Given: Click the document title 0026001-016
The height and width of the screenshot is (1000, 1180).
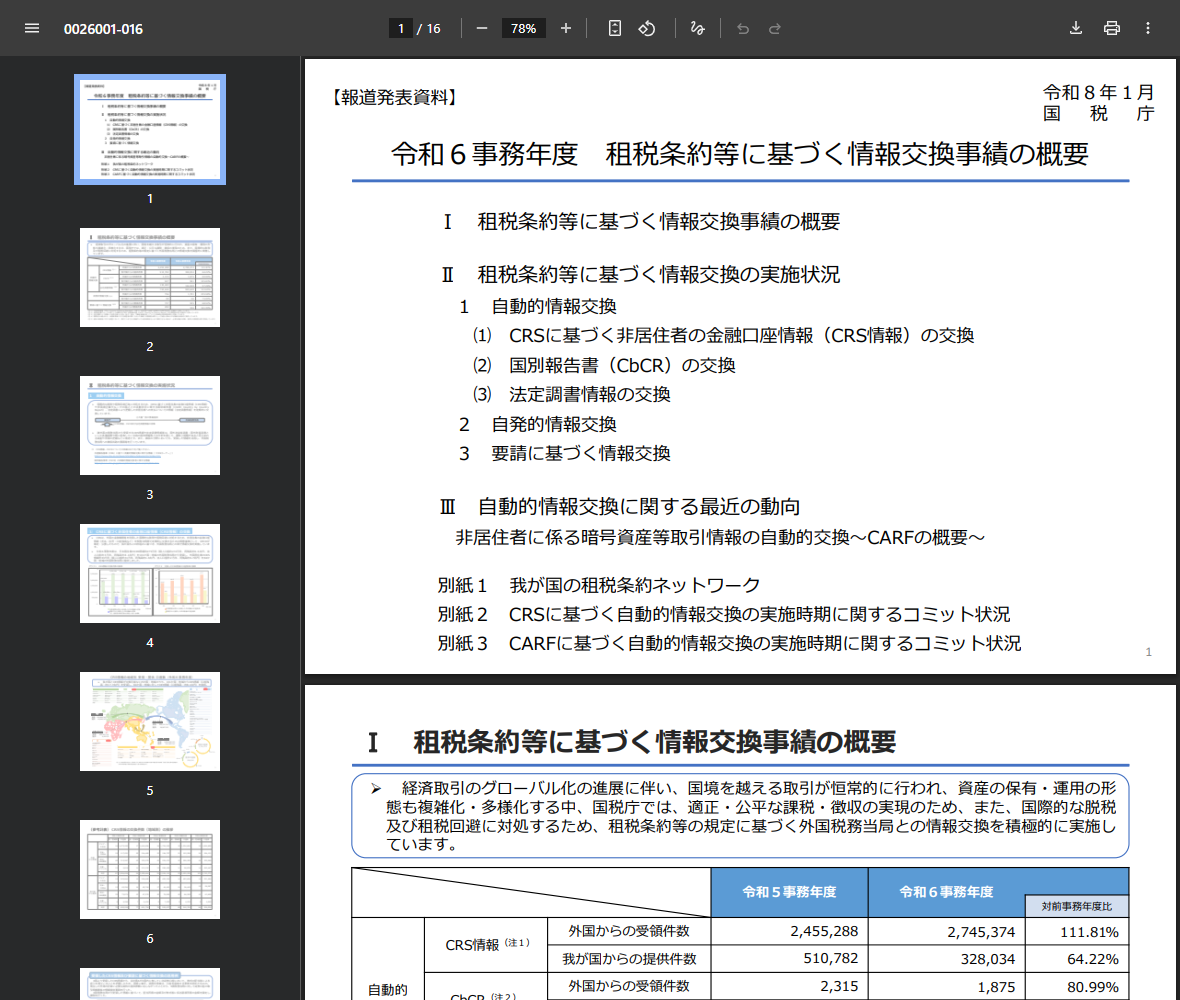Looking at the screenshot, I should [x=103, y=29].
